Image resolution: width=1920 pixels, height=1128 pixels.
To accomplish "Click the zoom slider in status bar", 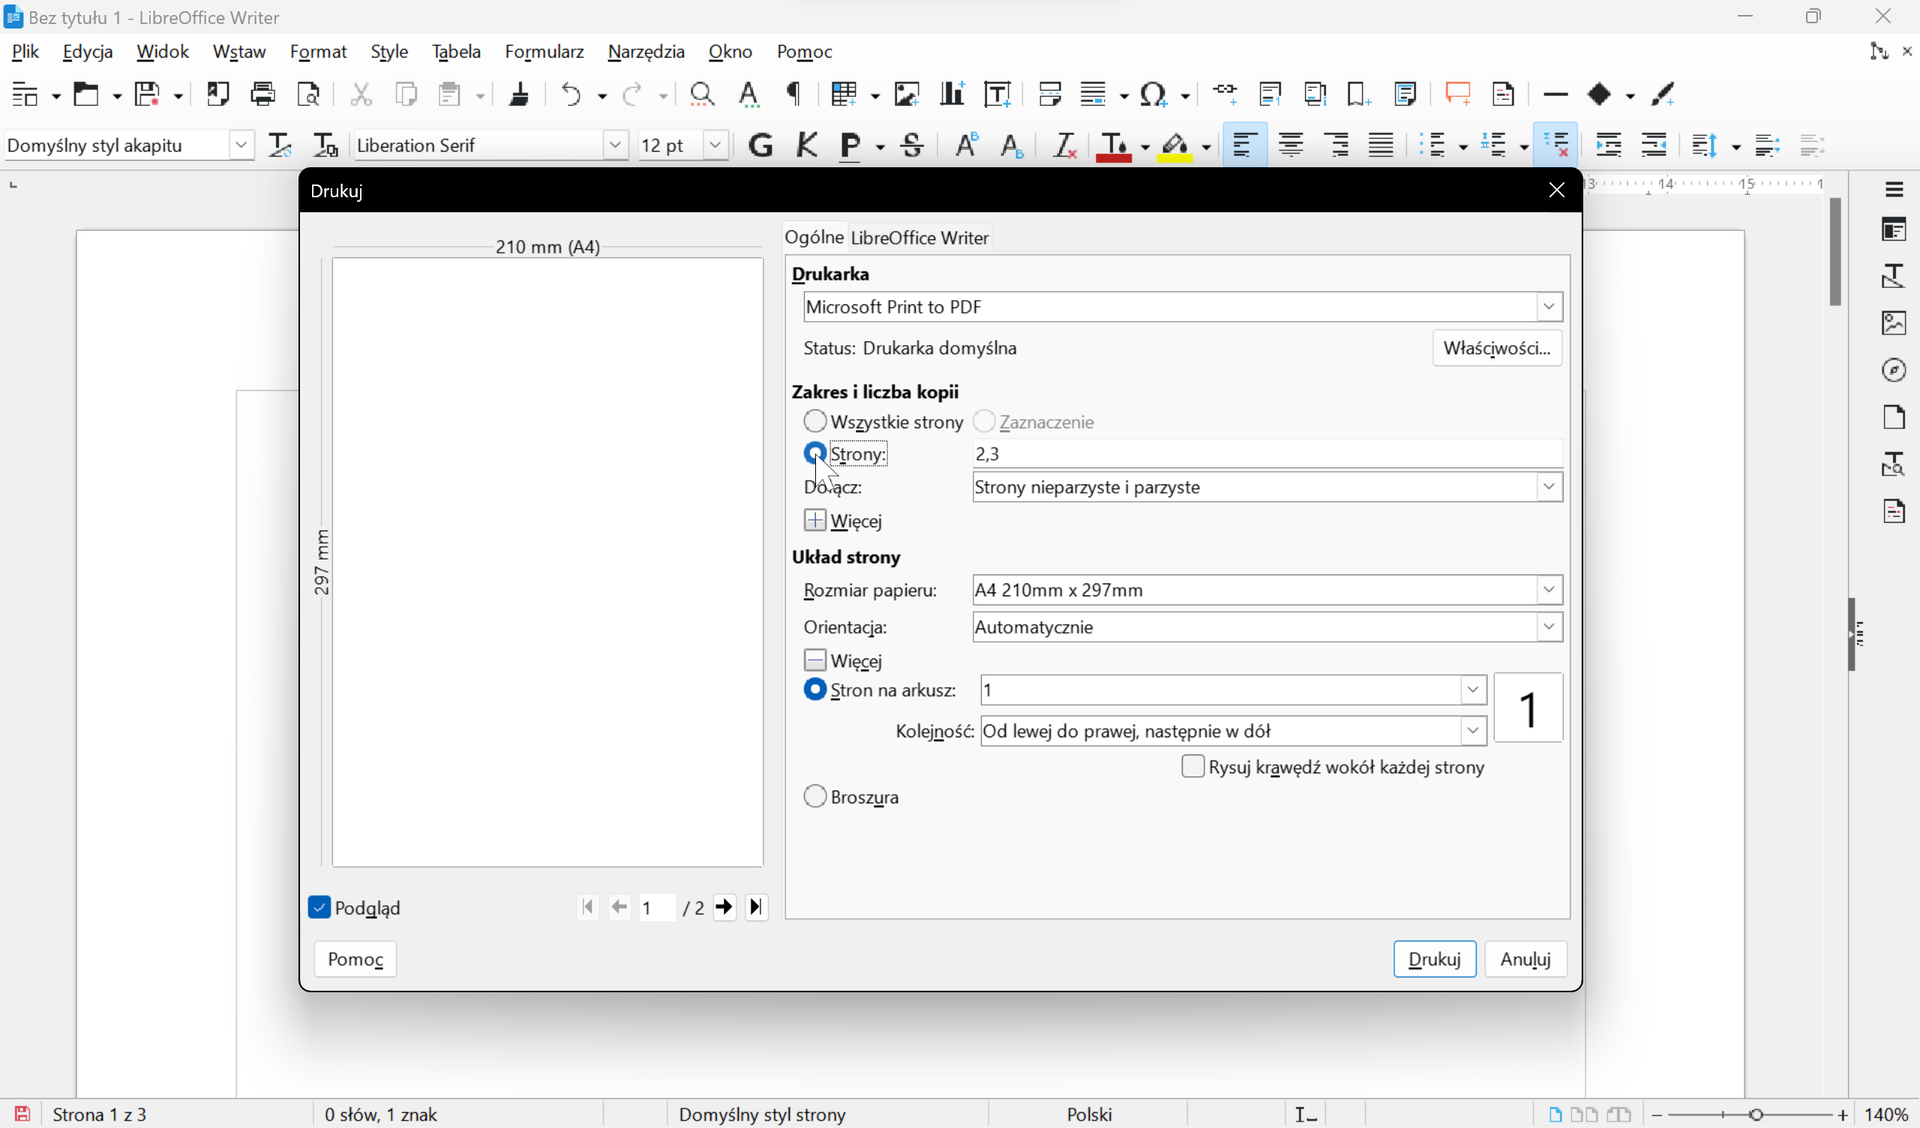I will (1750, 1114).
